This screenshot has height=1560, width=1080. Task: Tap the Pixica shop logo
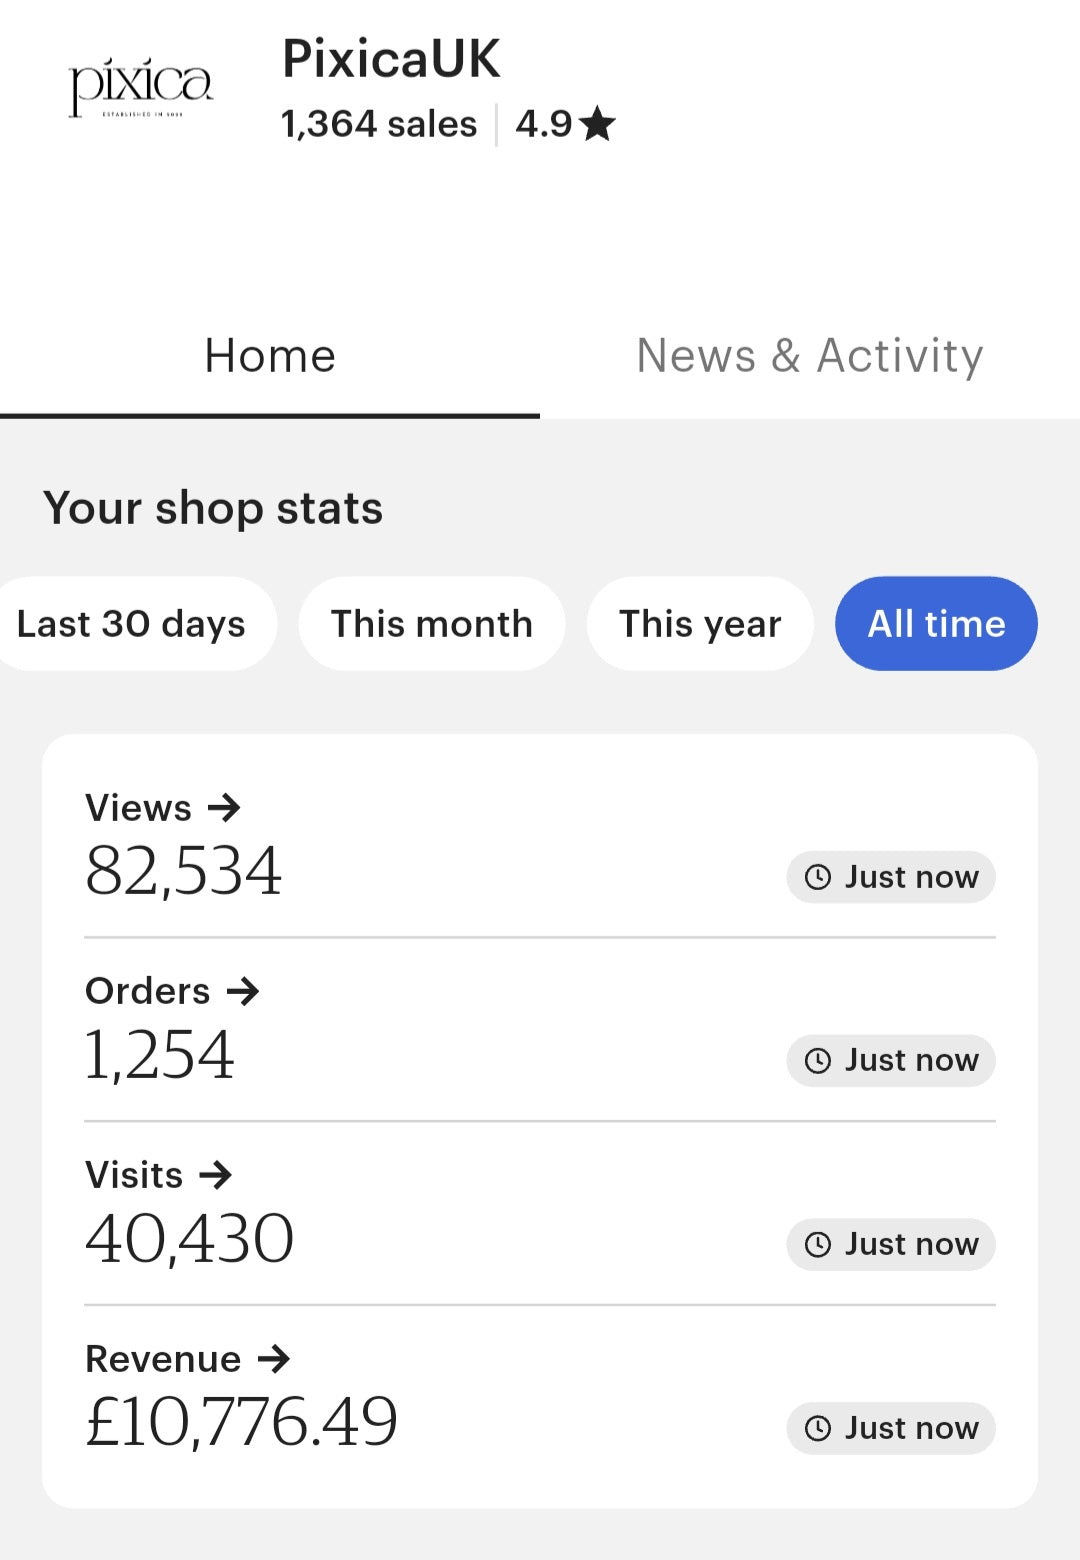[x=140, y=88]
